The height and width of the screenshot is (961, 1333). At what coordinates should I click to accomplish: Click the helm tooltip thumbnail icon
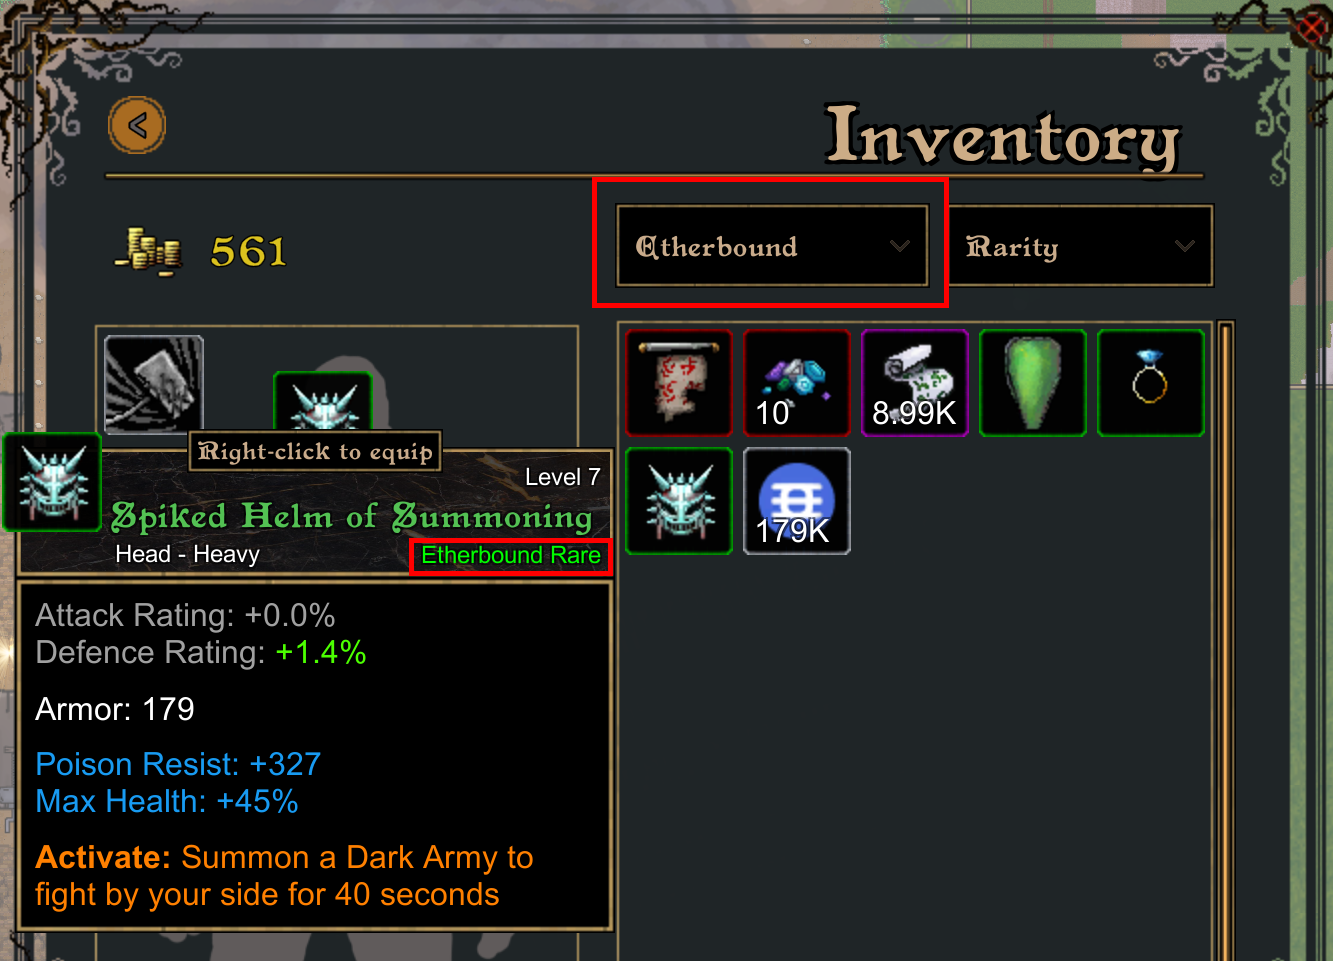[52, 483]
